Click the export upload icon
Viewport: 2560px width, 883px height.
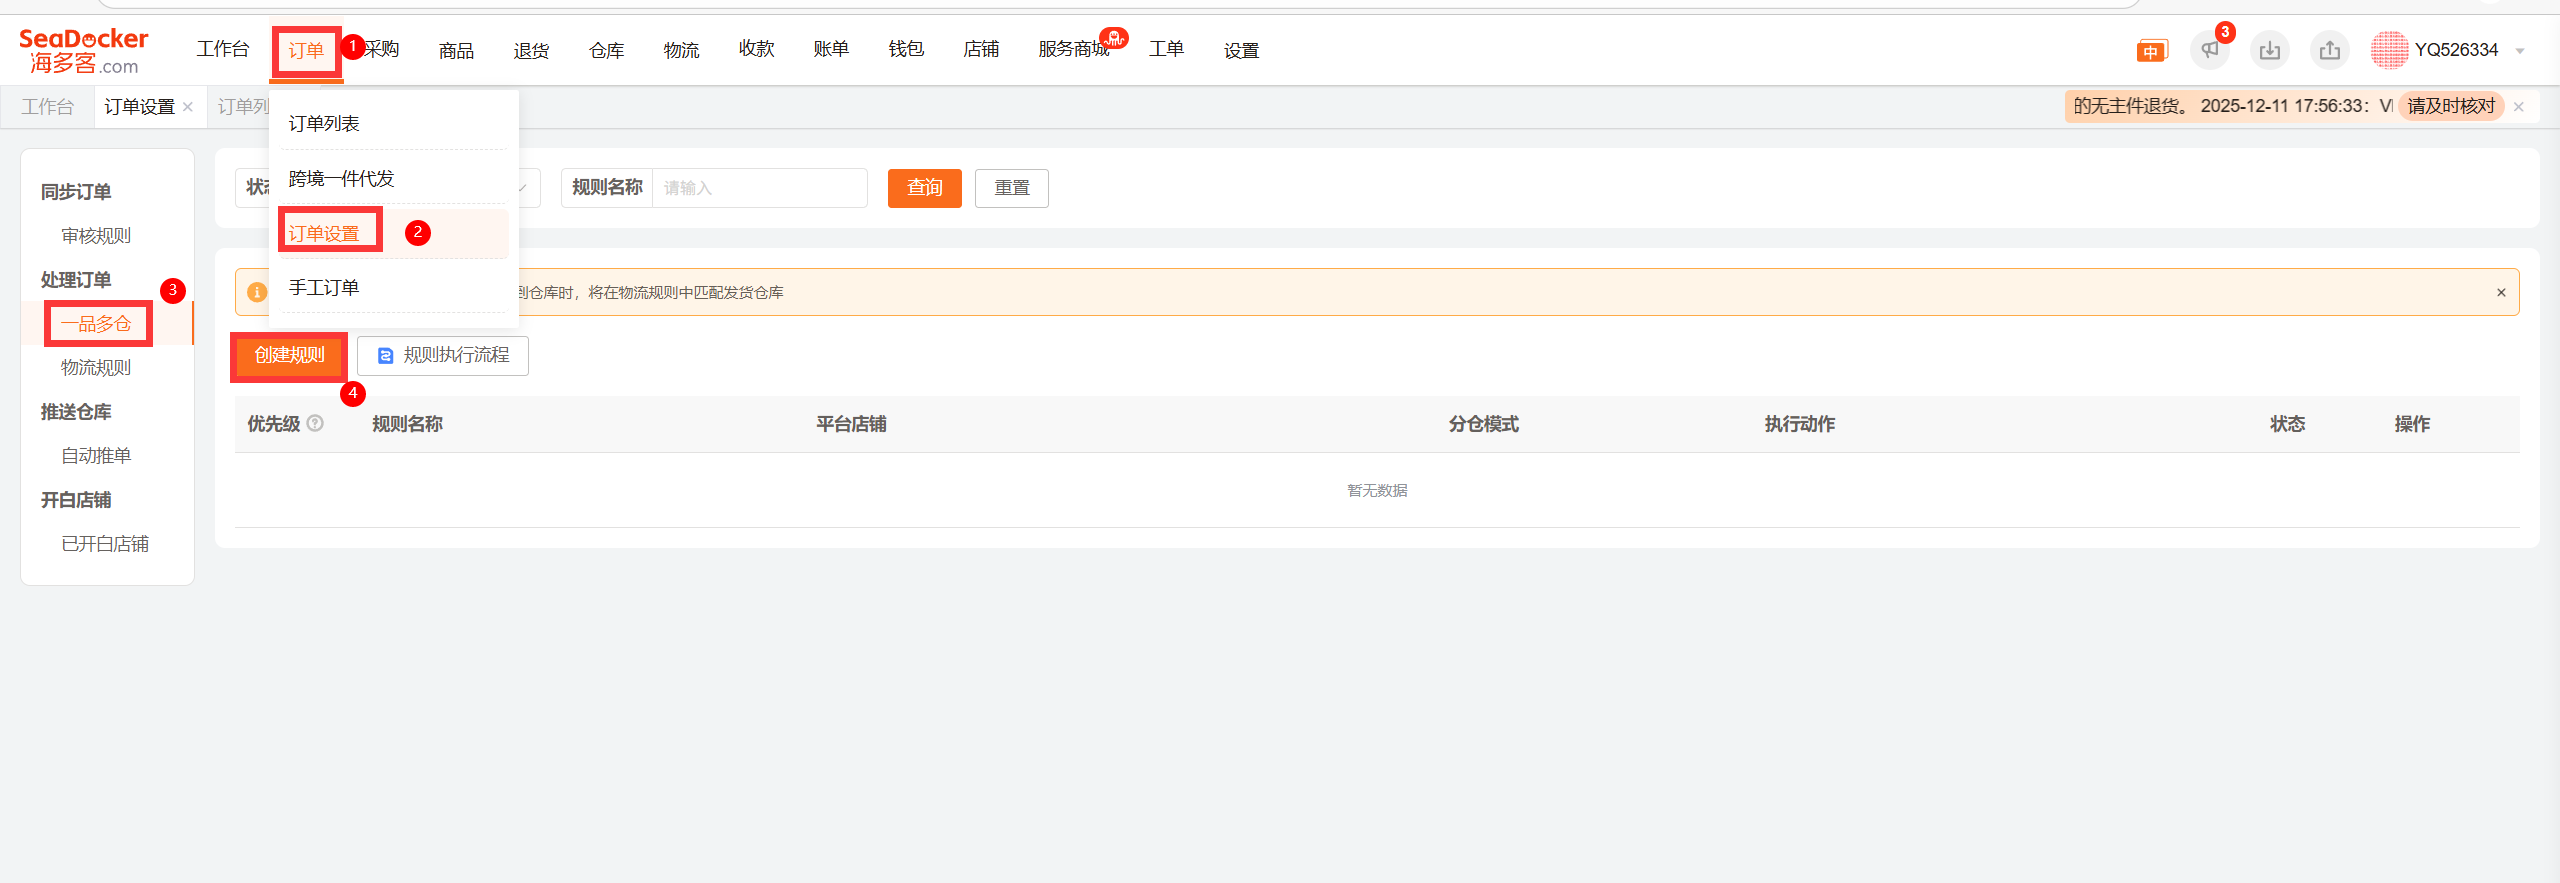[2329, 50]
